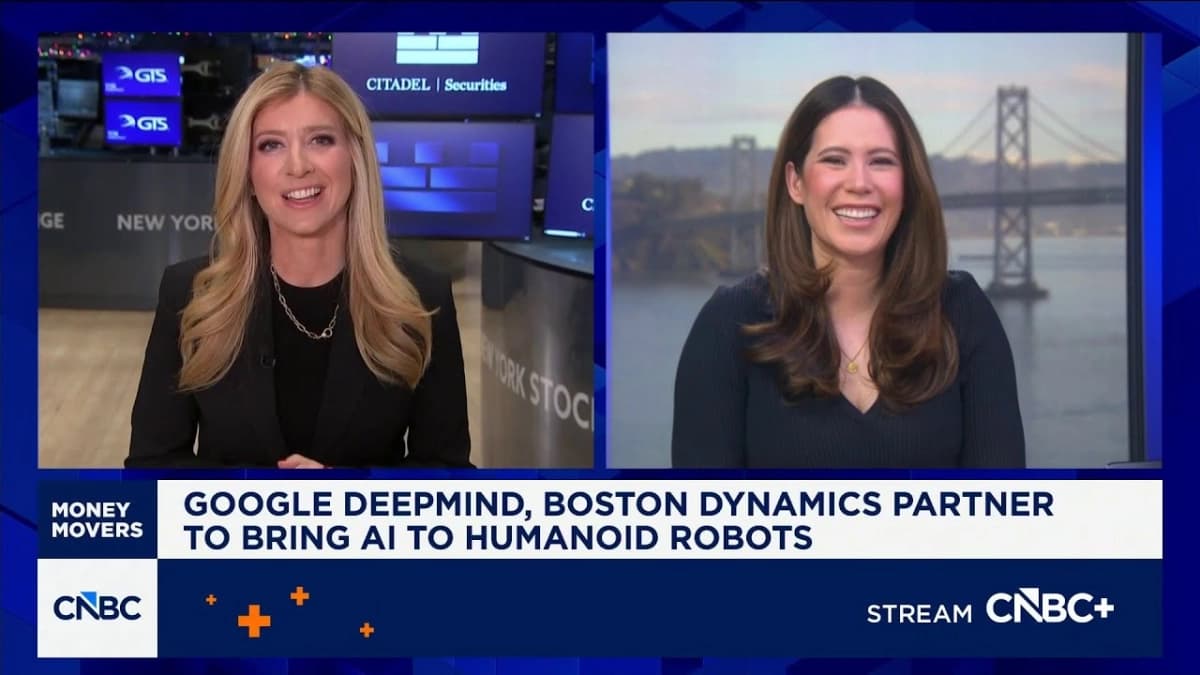Click the CNBC+ logo beside STREAM
Image resolution: width=1200 pixels, height=675 pixels.
tap(1049, 607)
